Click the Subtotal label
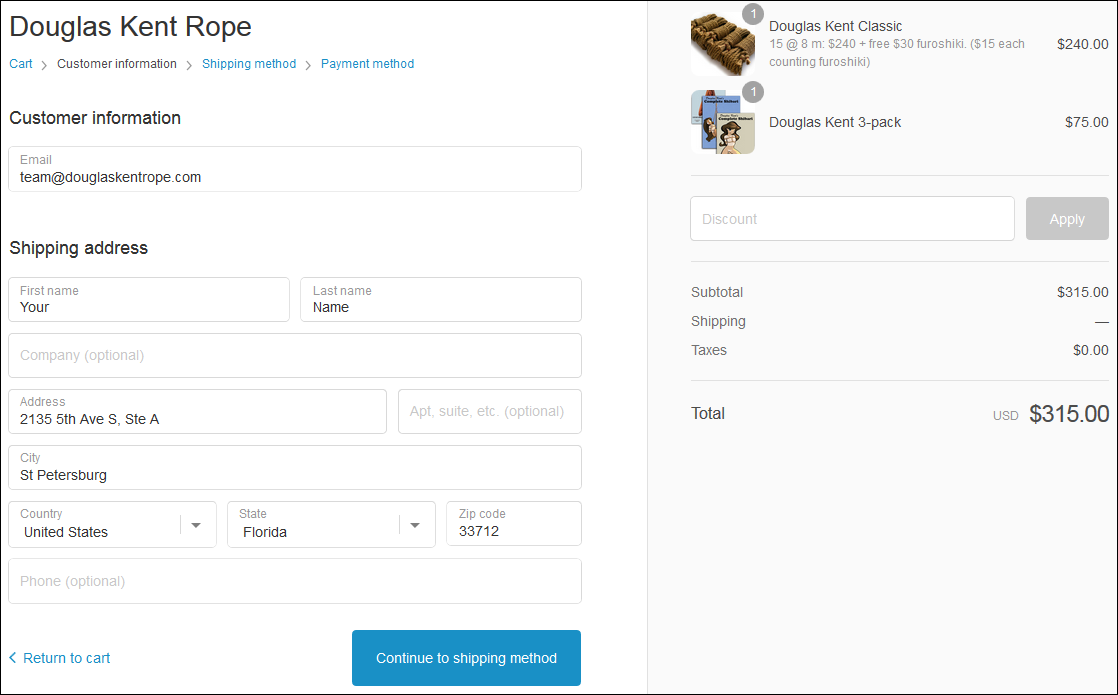1118x695 pixels. click(717, 292)
